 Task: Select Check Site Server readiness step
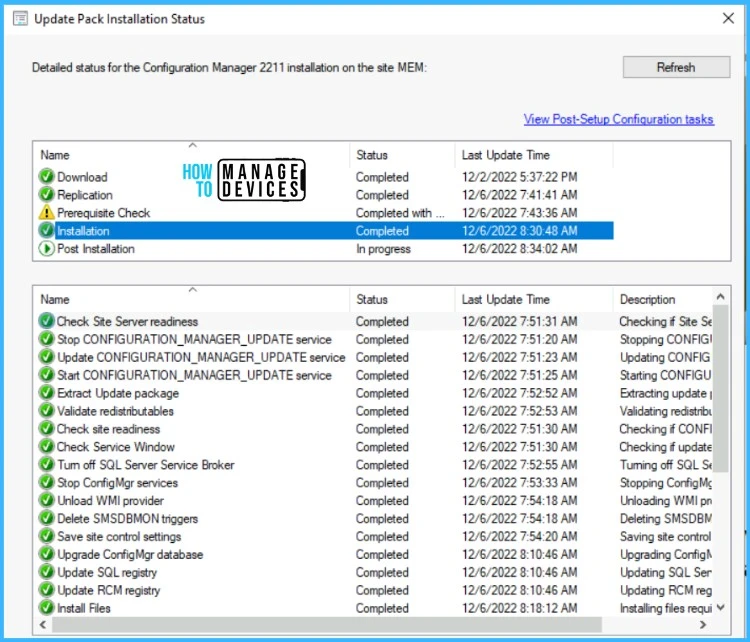[375, 321]
